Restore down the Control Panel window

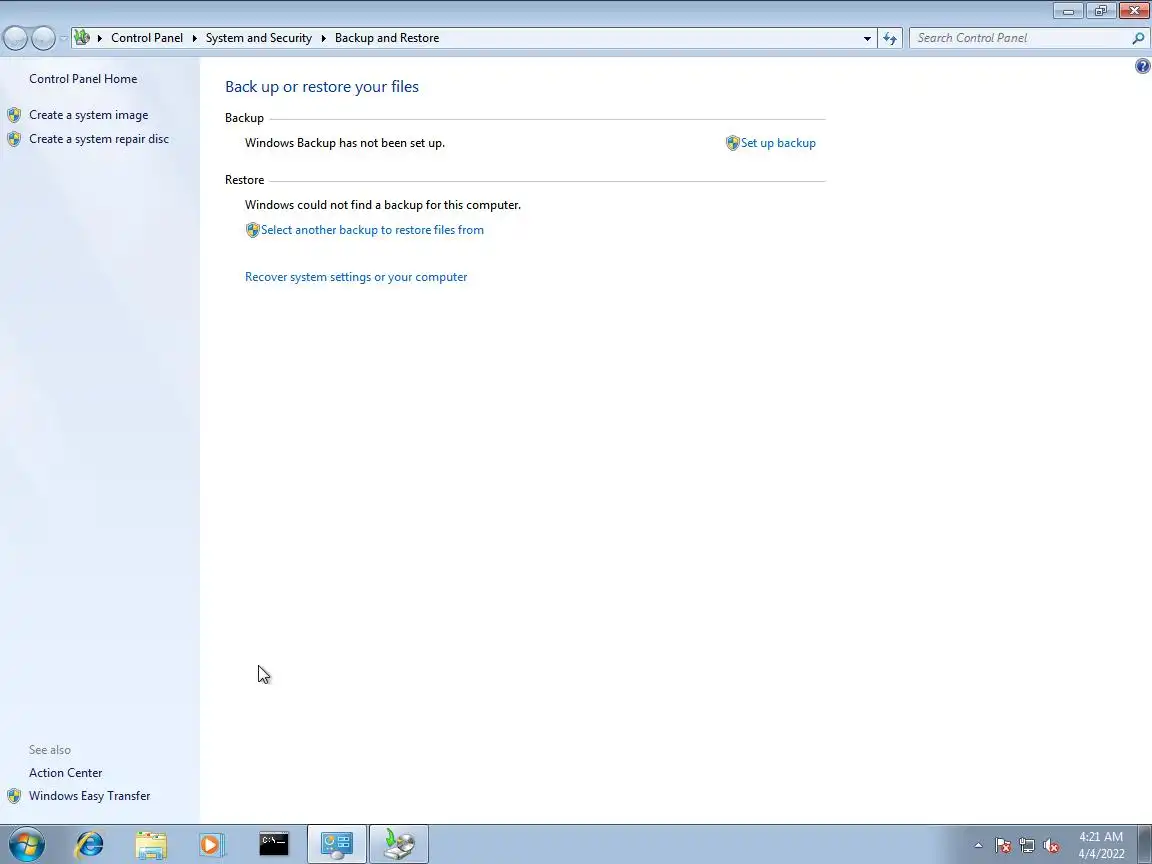[x=1101, y=10]
